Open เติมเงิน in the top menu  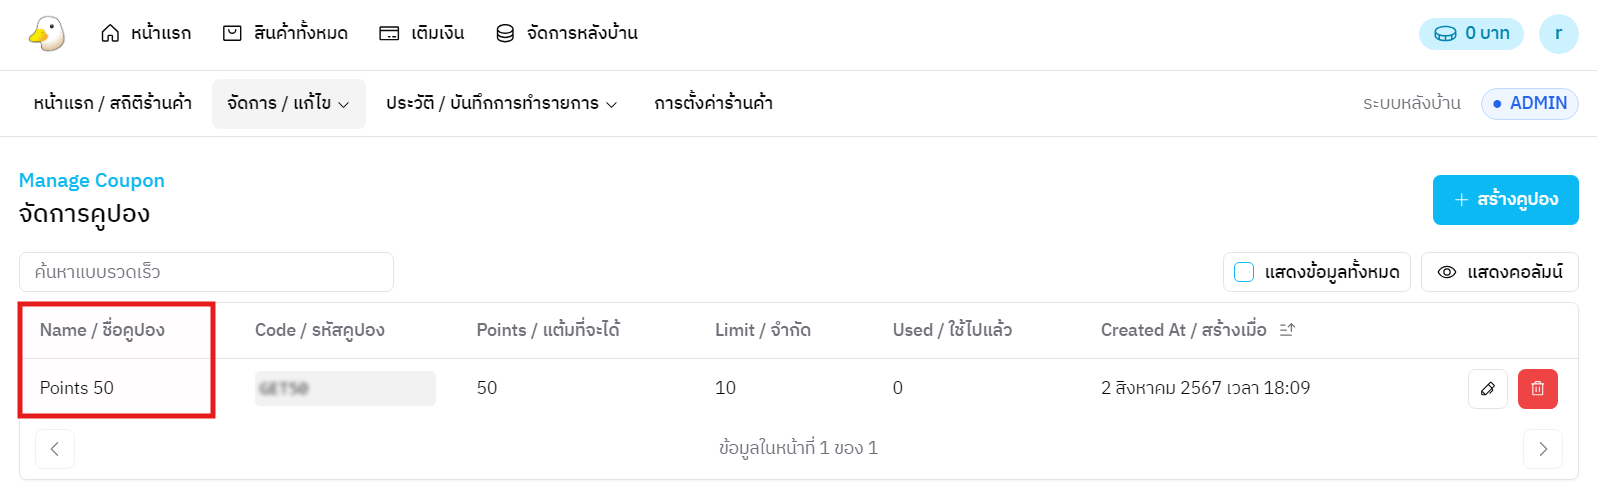tap(422, 34)
